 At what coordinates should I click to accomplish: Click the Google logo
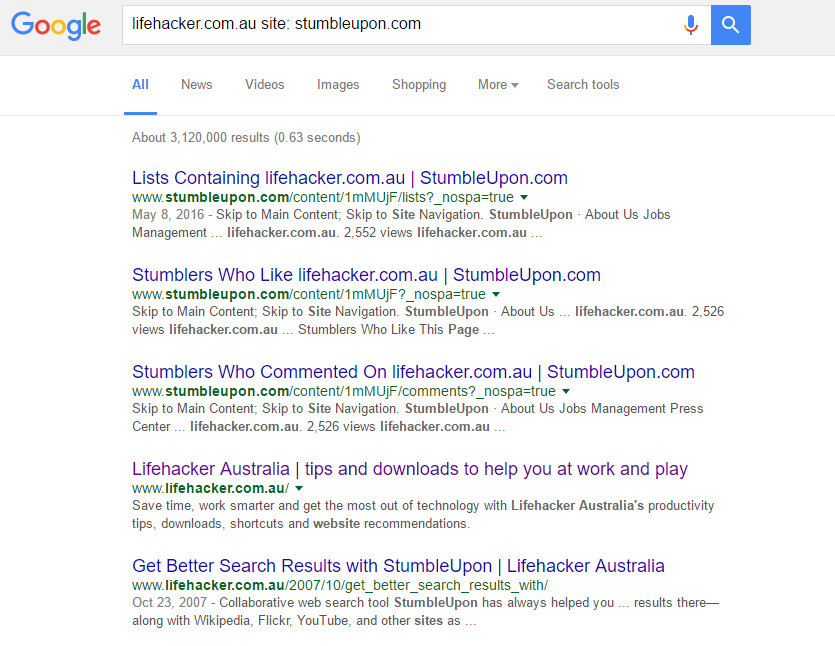click(x=56, y=26)
